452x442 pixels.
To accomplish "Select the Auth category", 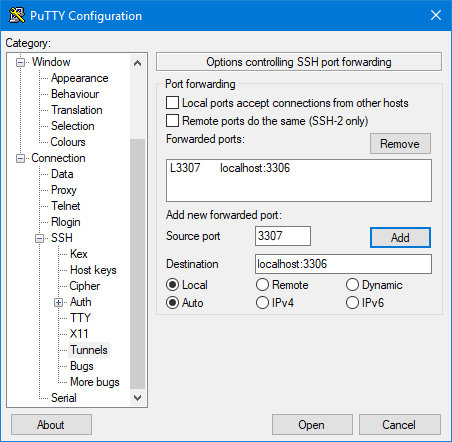I will coord(80,302).
